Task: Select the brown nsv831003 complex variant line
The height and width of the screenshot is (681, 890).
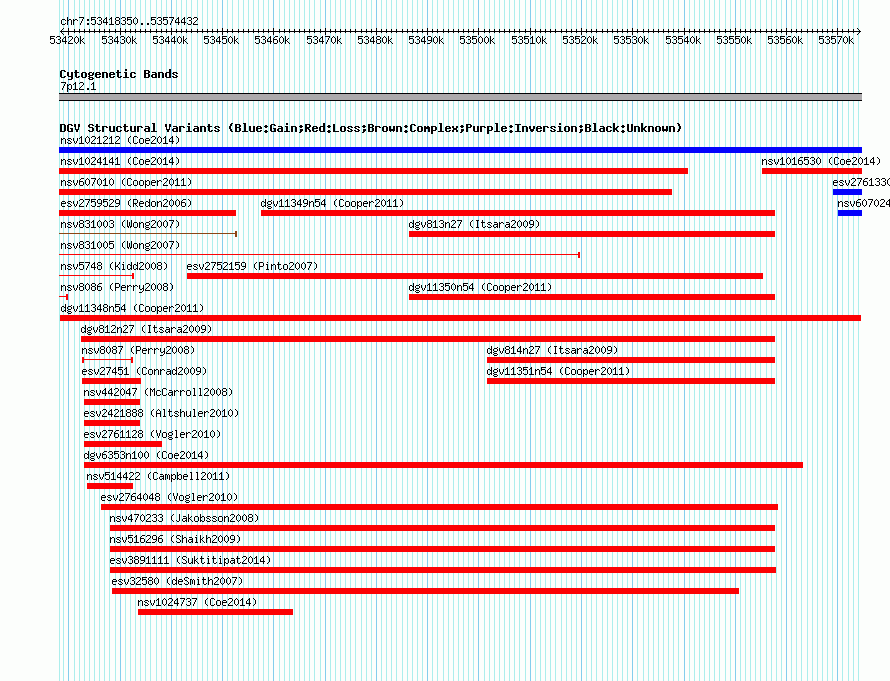Action: [148, 234]
